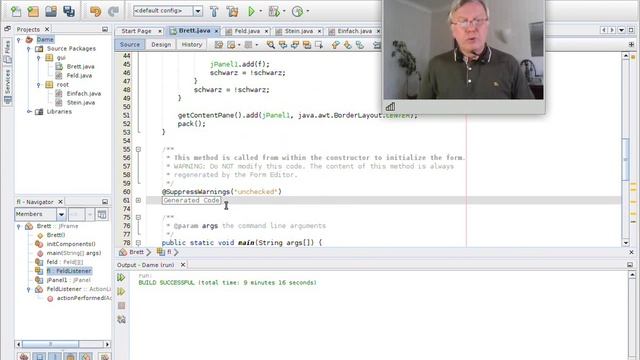The height and width of the screenshot is (360, 640).
Task: Click the Output settings icon below Stop
Action: point(121,320)
